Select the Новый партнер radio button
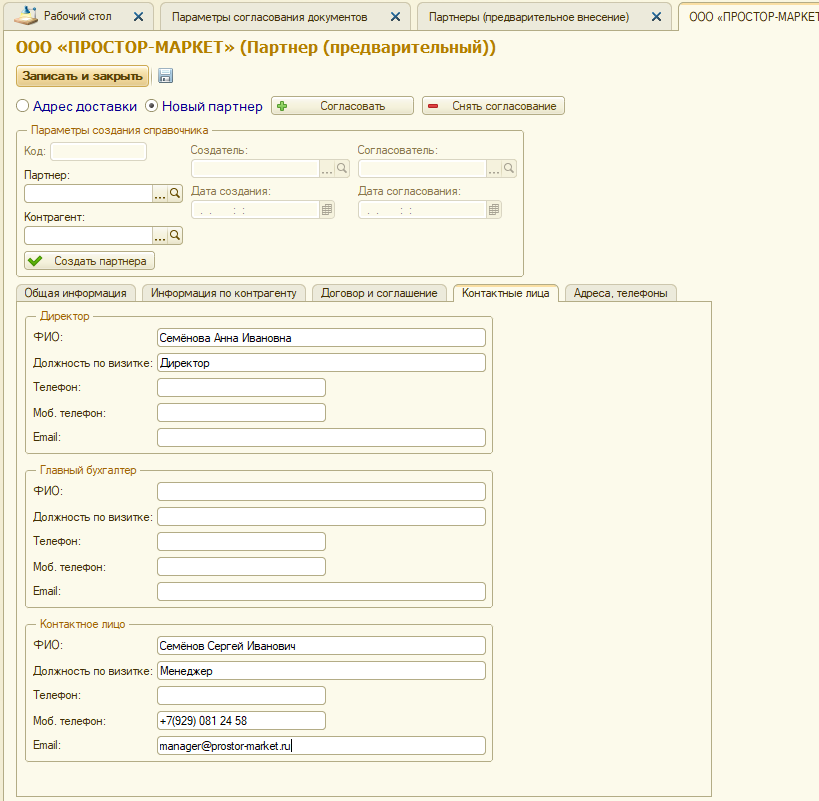The image size is (819, 801). coord(152,106)
